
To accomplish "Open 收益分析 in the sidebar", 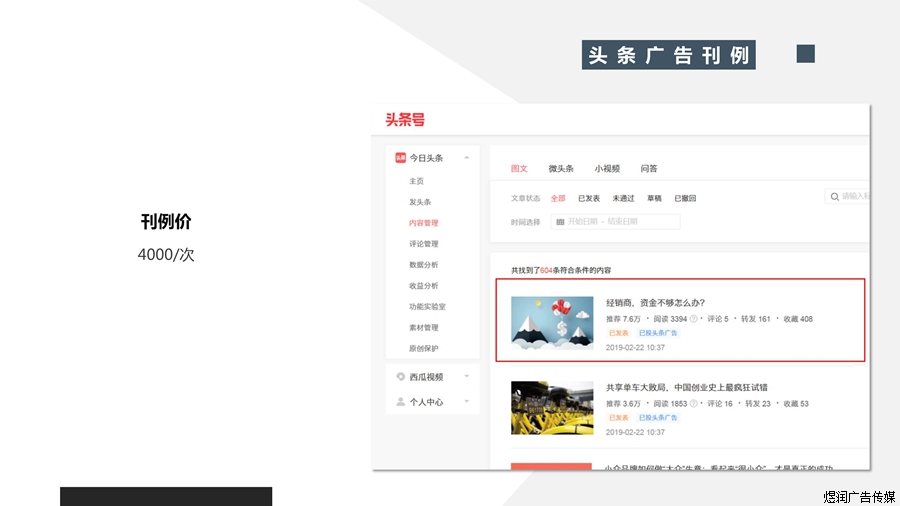I will pyautogui.click(x=424, y=286).
